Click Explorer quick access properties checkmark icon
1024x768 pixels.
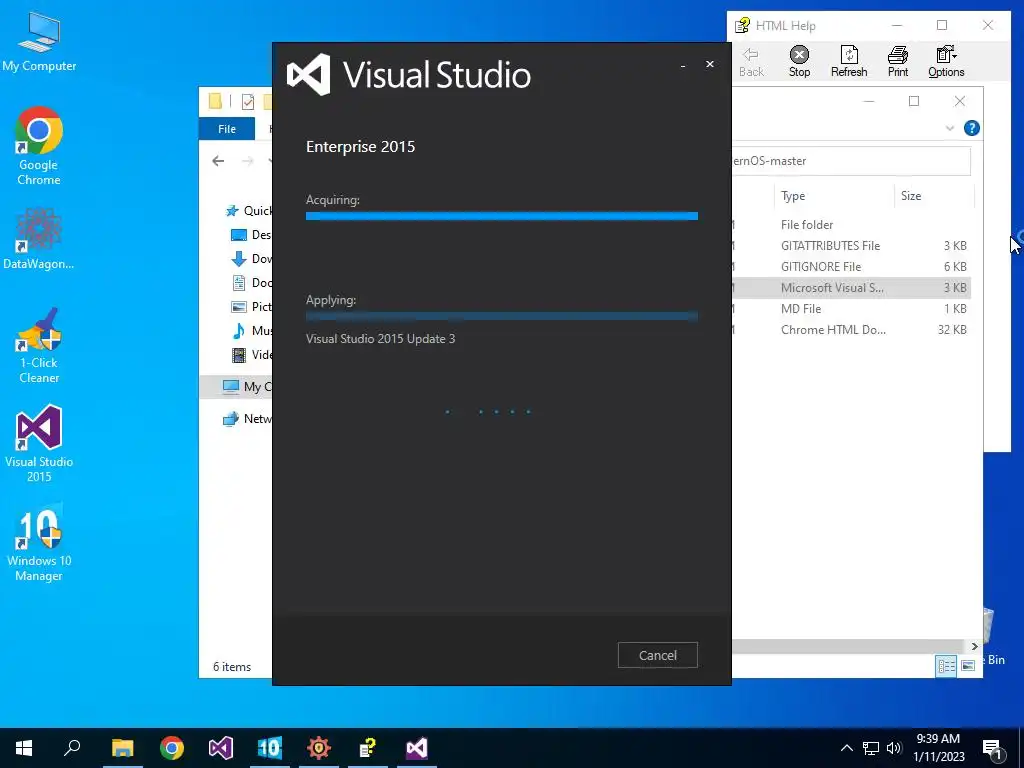click(x=248, y=101)
